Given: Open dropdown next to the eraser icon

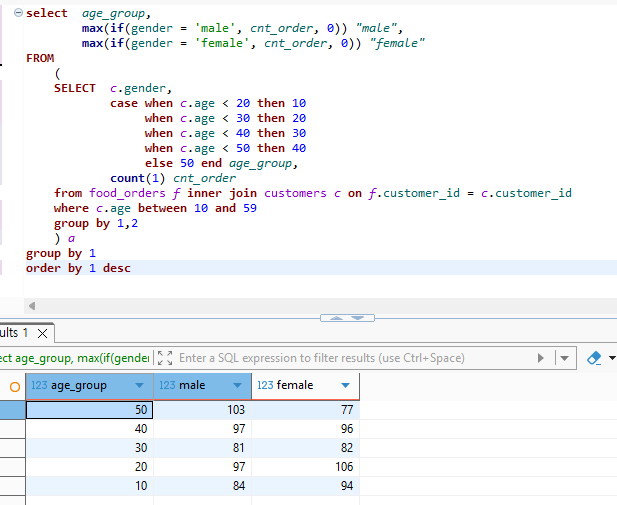Looking at the screenshot, I should point(612,358).
